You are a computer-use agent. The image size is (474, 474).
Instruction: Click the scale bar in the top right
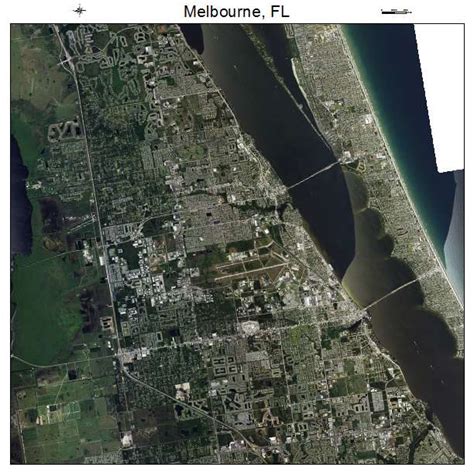(x=396, y=12)
